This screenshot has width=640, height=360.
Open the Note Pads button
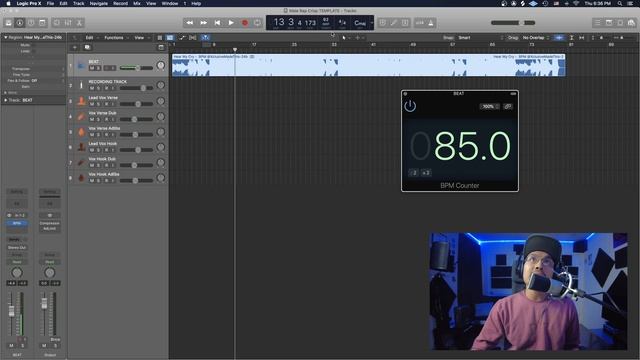click(x=609, y=23)
